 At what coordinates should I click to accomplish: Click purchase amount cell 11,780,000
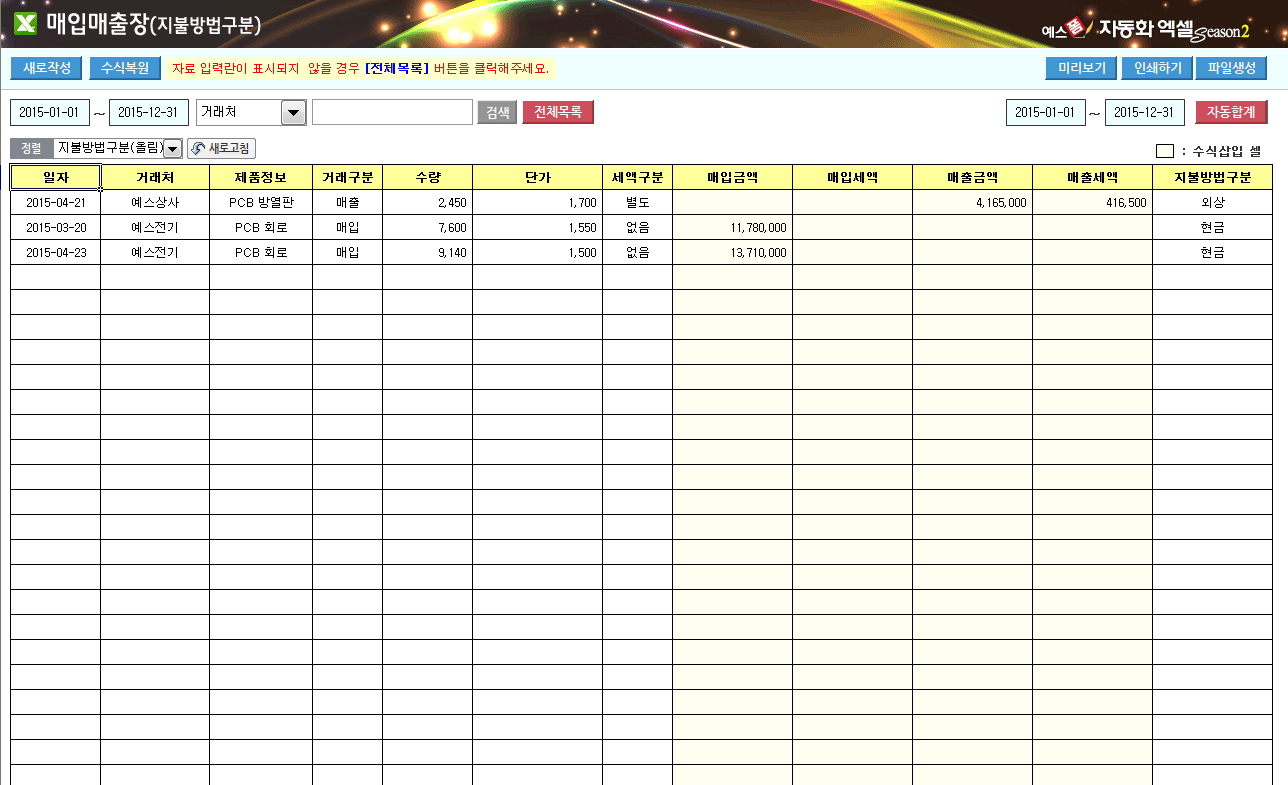733,227
